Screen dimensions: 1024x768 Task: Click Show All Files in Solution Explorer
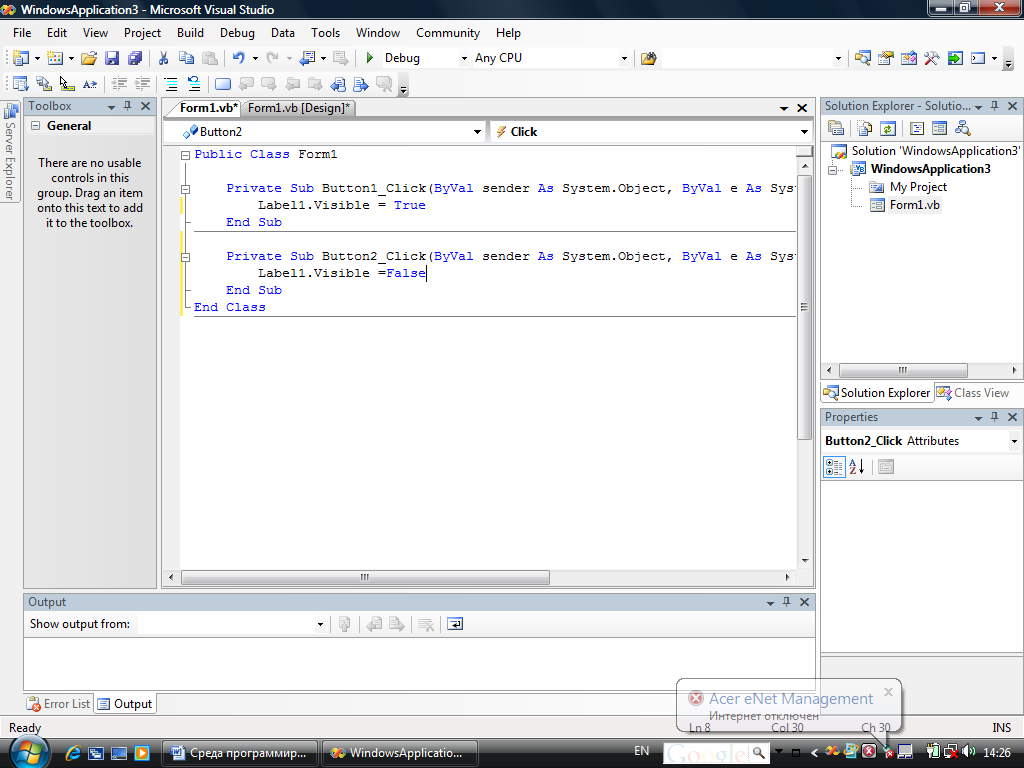(865, 128)
